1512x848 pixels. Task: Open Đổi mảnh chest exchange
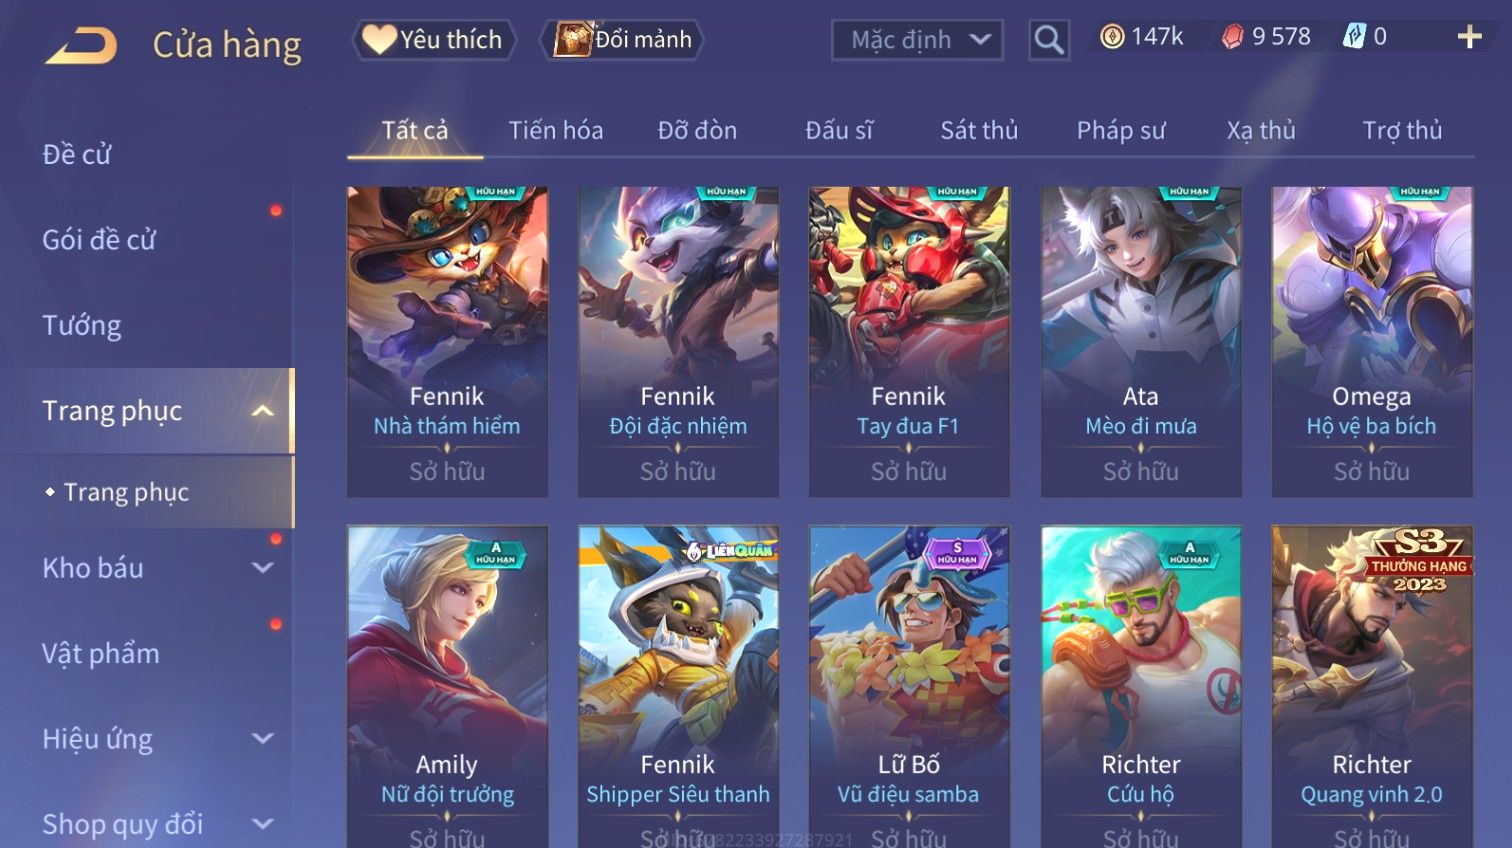624,40
